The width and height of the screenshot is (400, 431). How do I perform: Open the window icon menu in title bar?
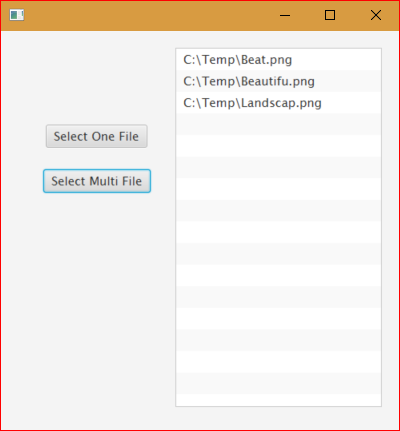[17, 15]
